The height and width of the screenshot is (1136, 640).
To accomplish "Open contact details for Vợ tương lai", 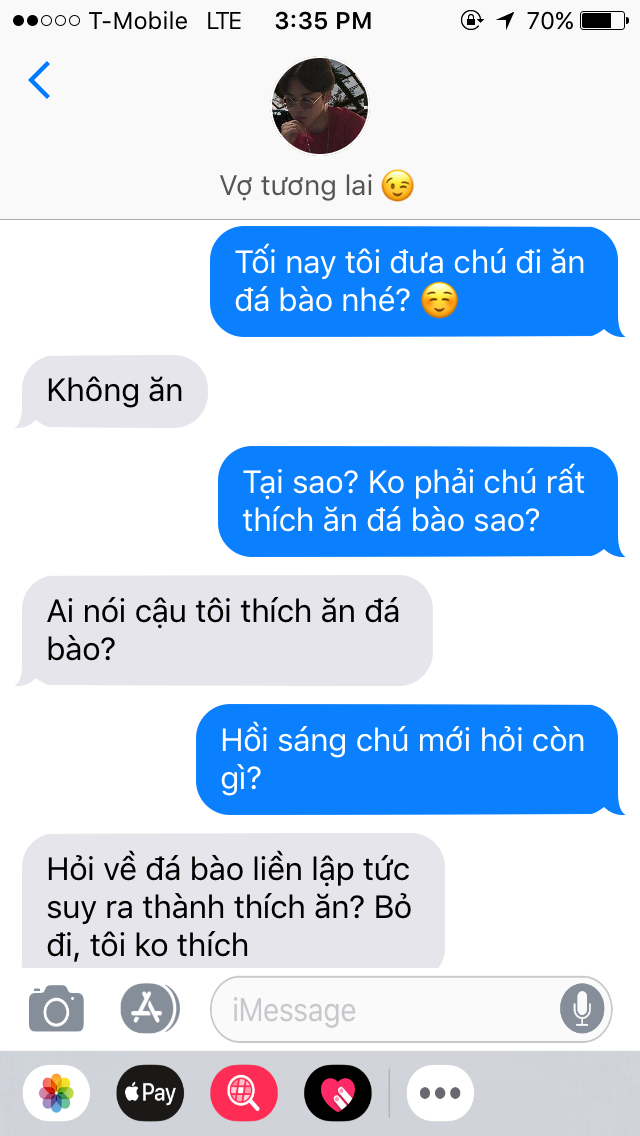I will (317, 186).
